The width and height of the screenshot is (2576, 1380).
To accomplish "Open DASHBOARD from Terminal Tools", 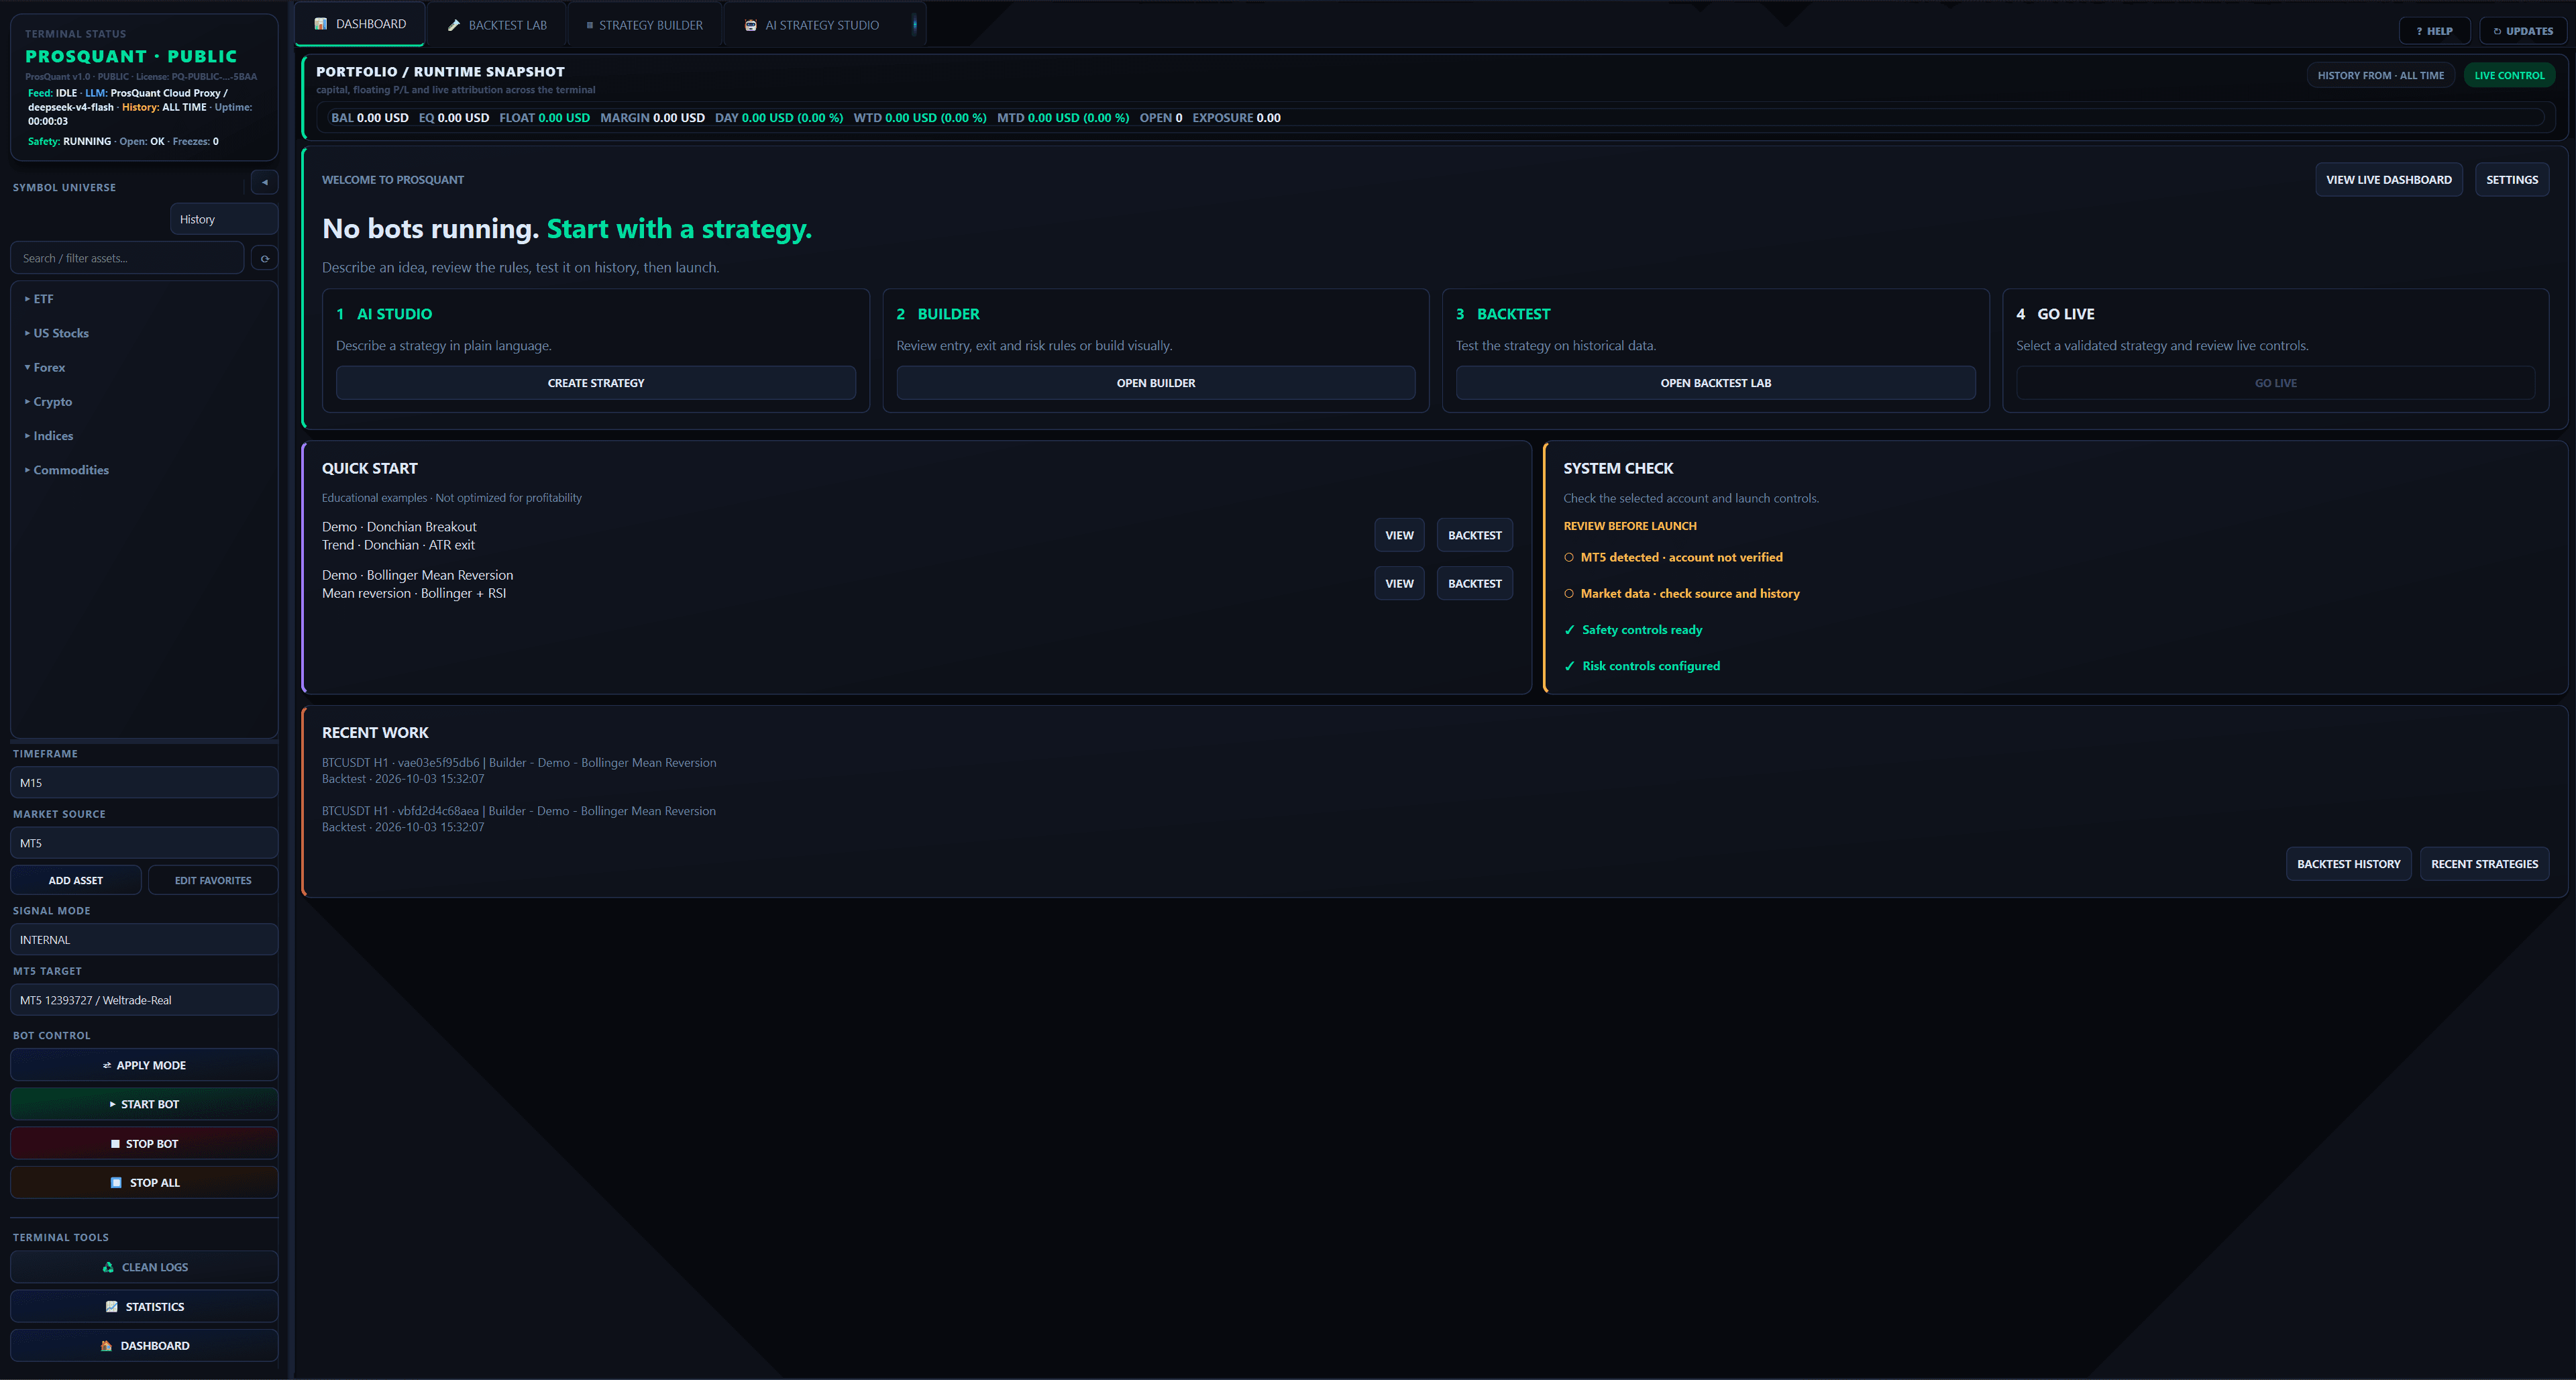I will pyautogui.click(x=144, y=1346).
